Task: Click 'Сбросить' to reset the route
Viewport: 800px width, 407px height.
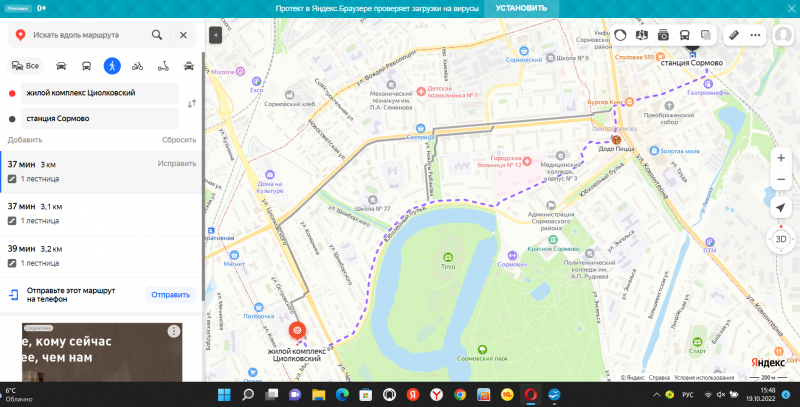Action: click(179, 140)
